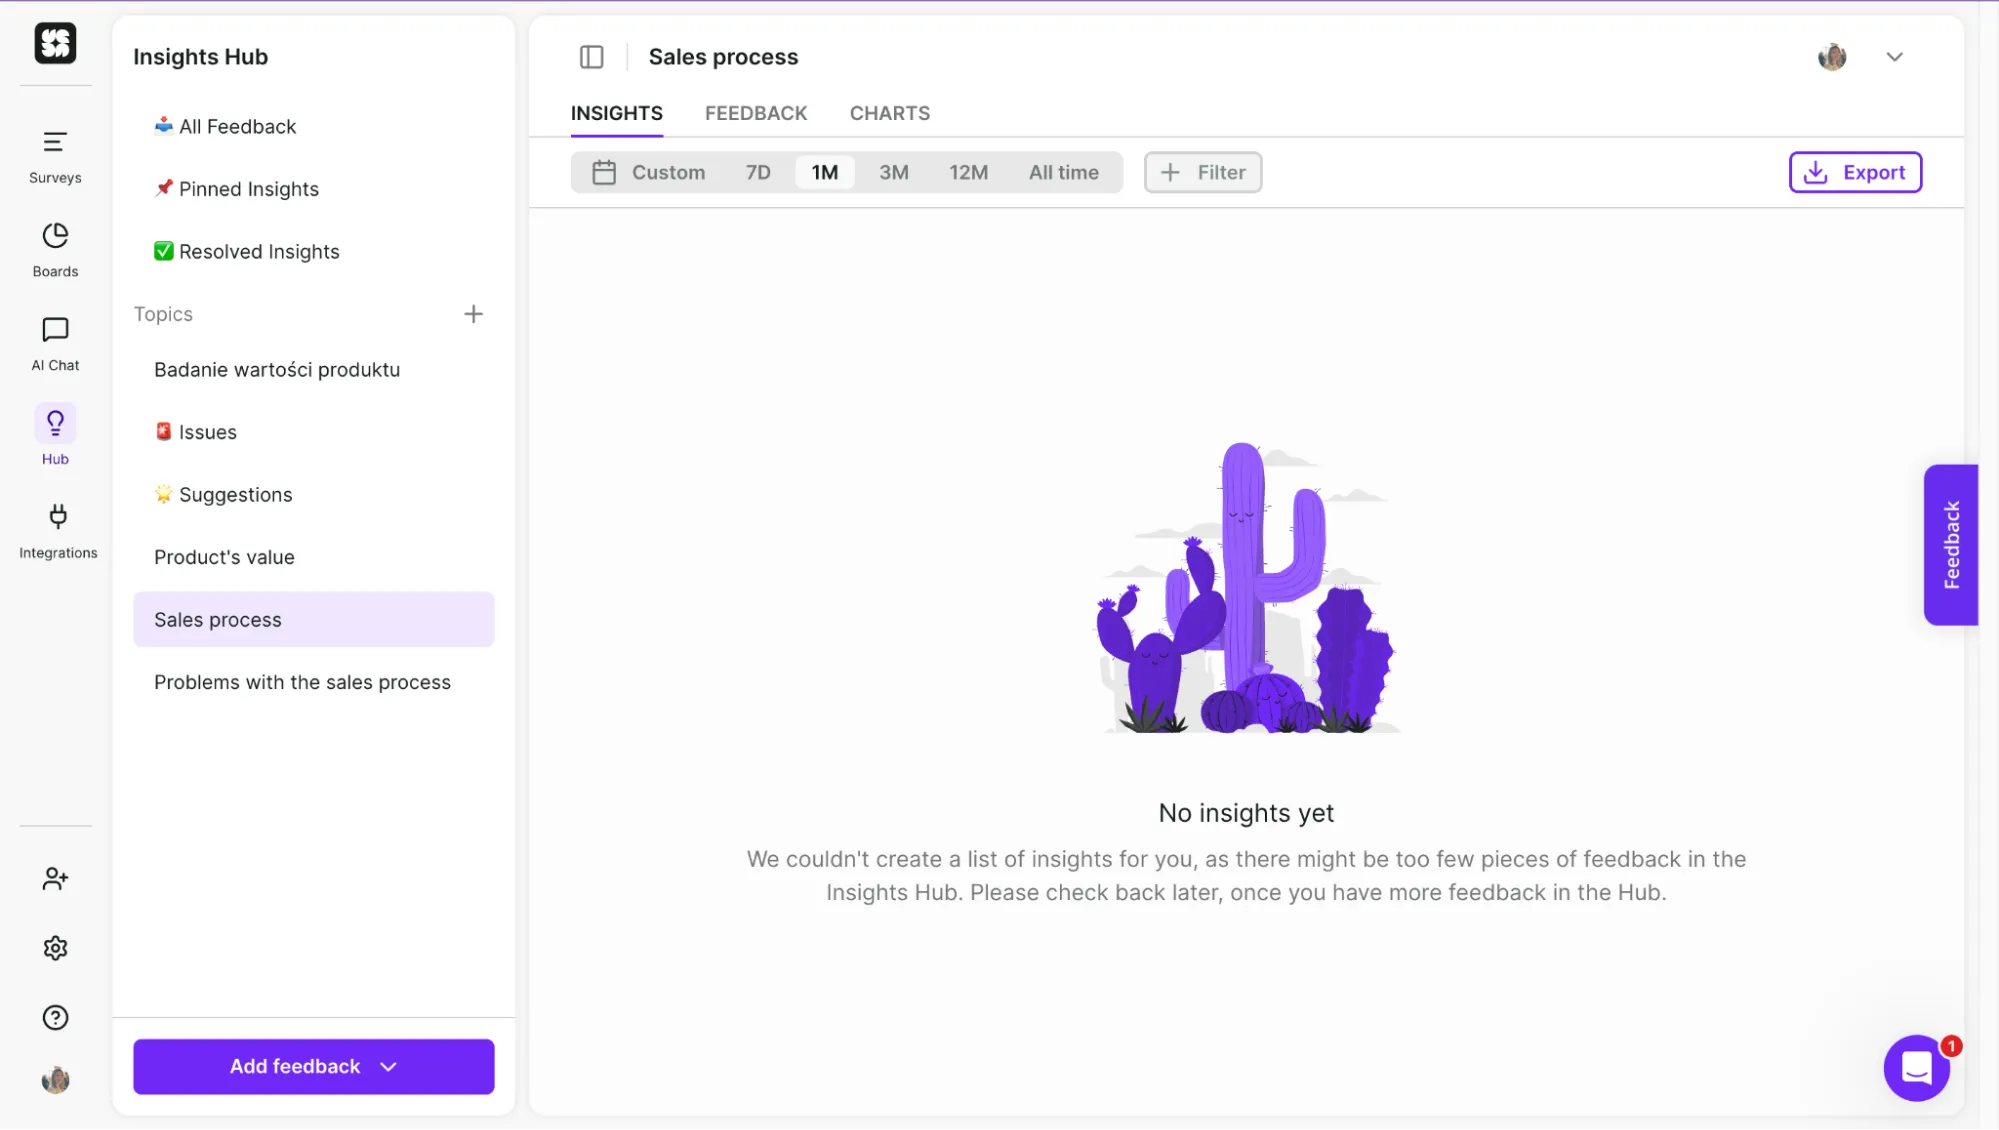The width and height of the screenshot is (1999, 1130).
Task: Select the 7D time range
Action: tap(757, 172)
